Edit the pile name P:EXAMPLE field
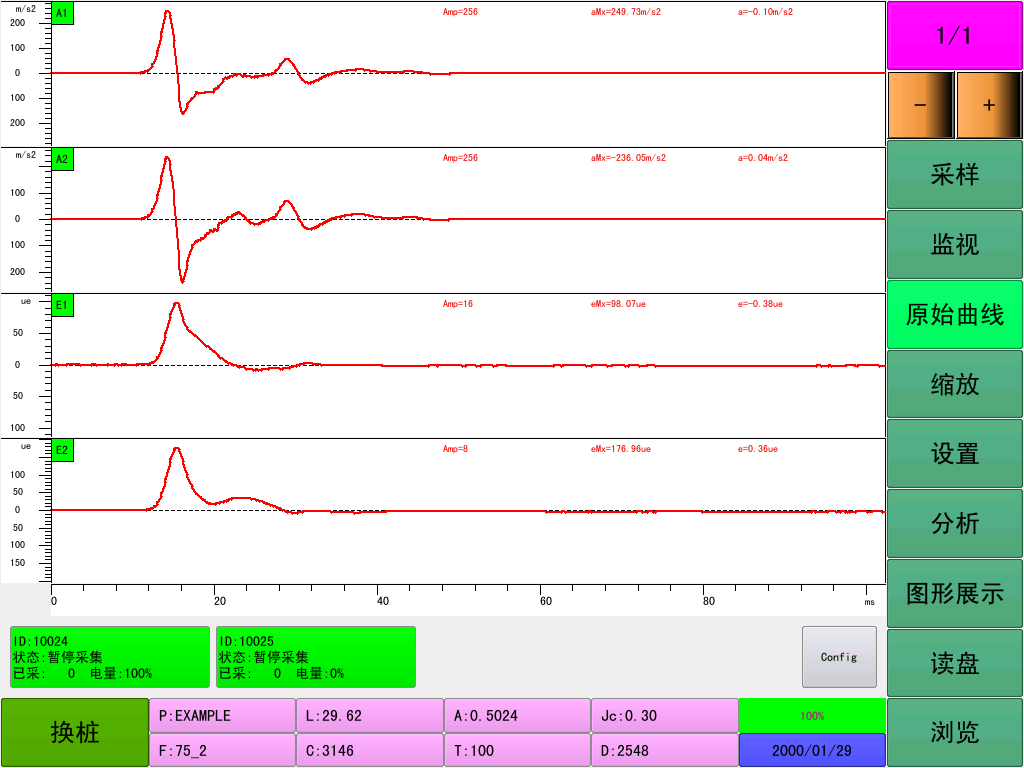This screenshot has height=768, width=1024. pyautogui.click(x=222, y=716)
